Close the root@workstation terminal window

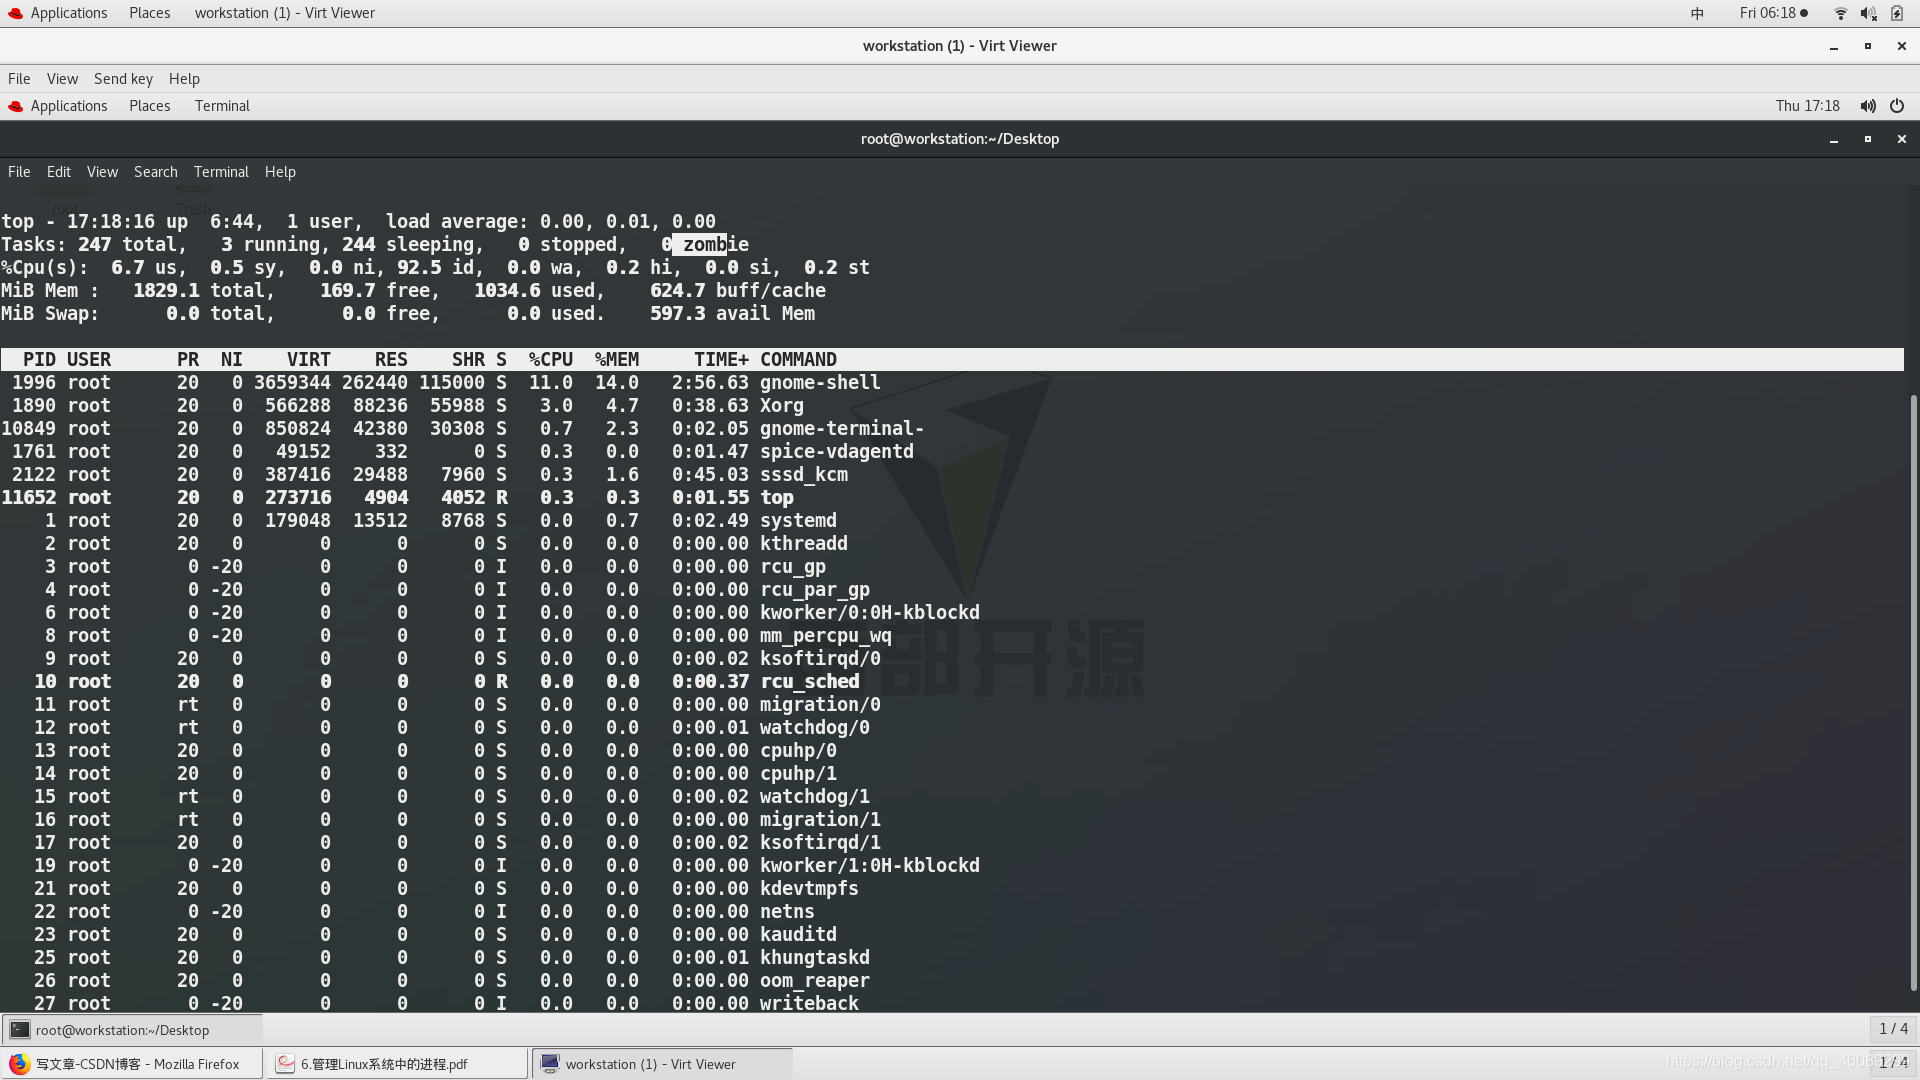tap(1902, 139)
